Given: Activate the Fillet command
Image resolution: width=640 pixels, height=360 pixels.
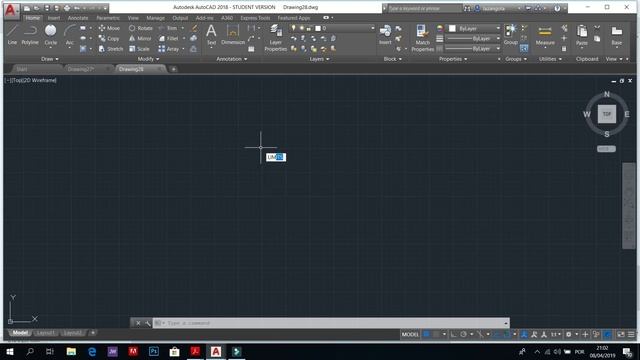Looking at the screenshot, I should pyautogui.click(x=169, y=38).
